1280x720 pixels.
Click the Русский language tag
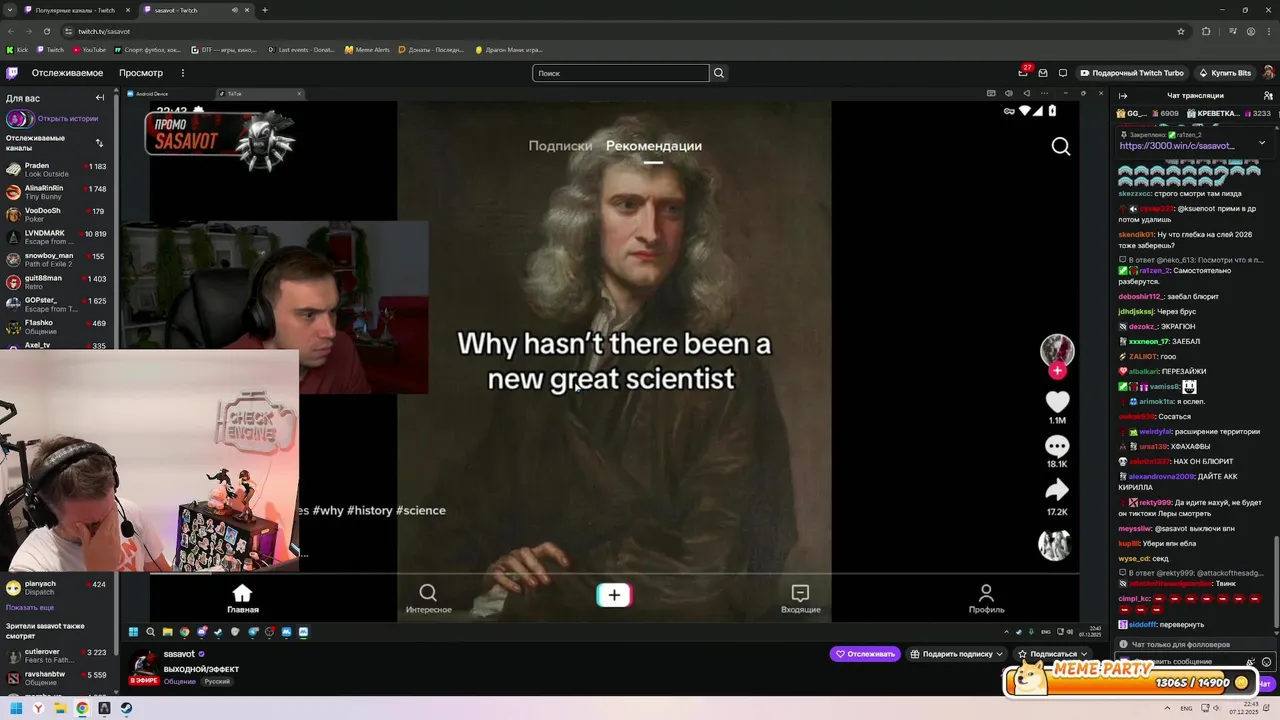217,681
